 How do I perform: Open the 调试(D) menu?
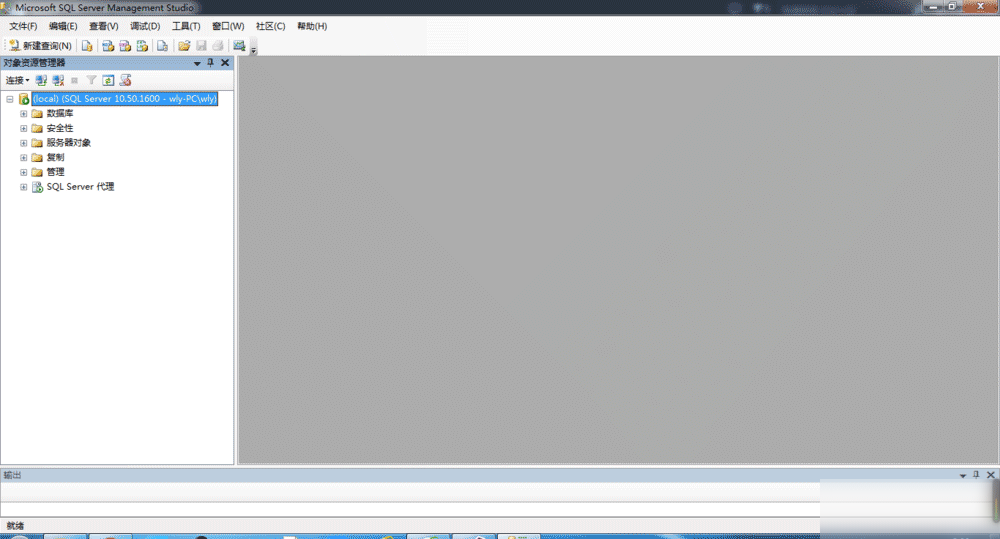click(x=145, y=26)
